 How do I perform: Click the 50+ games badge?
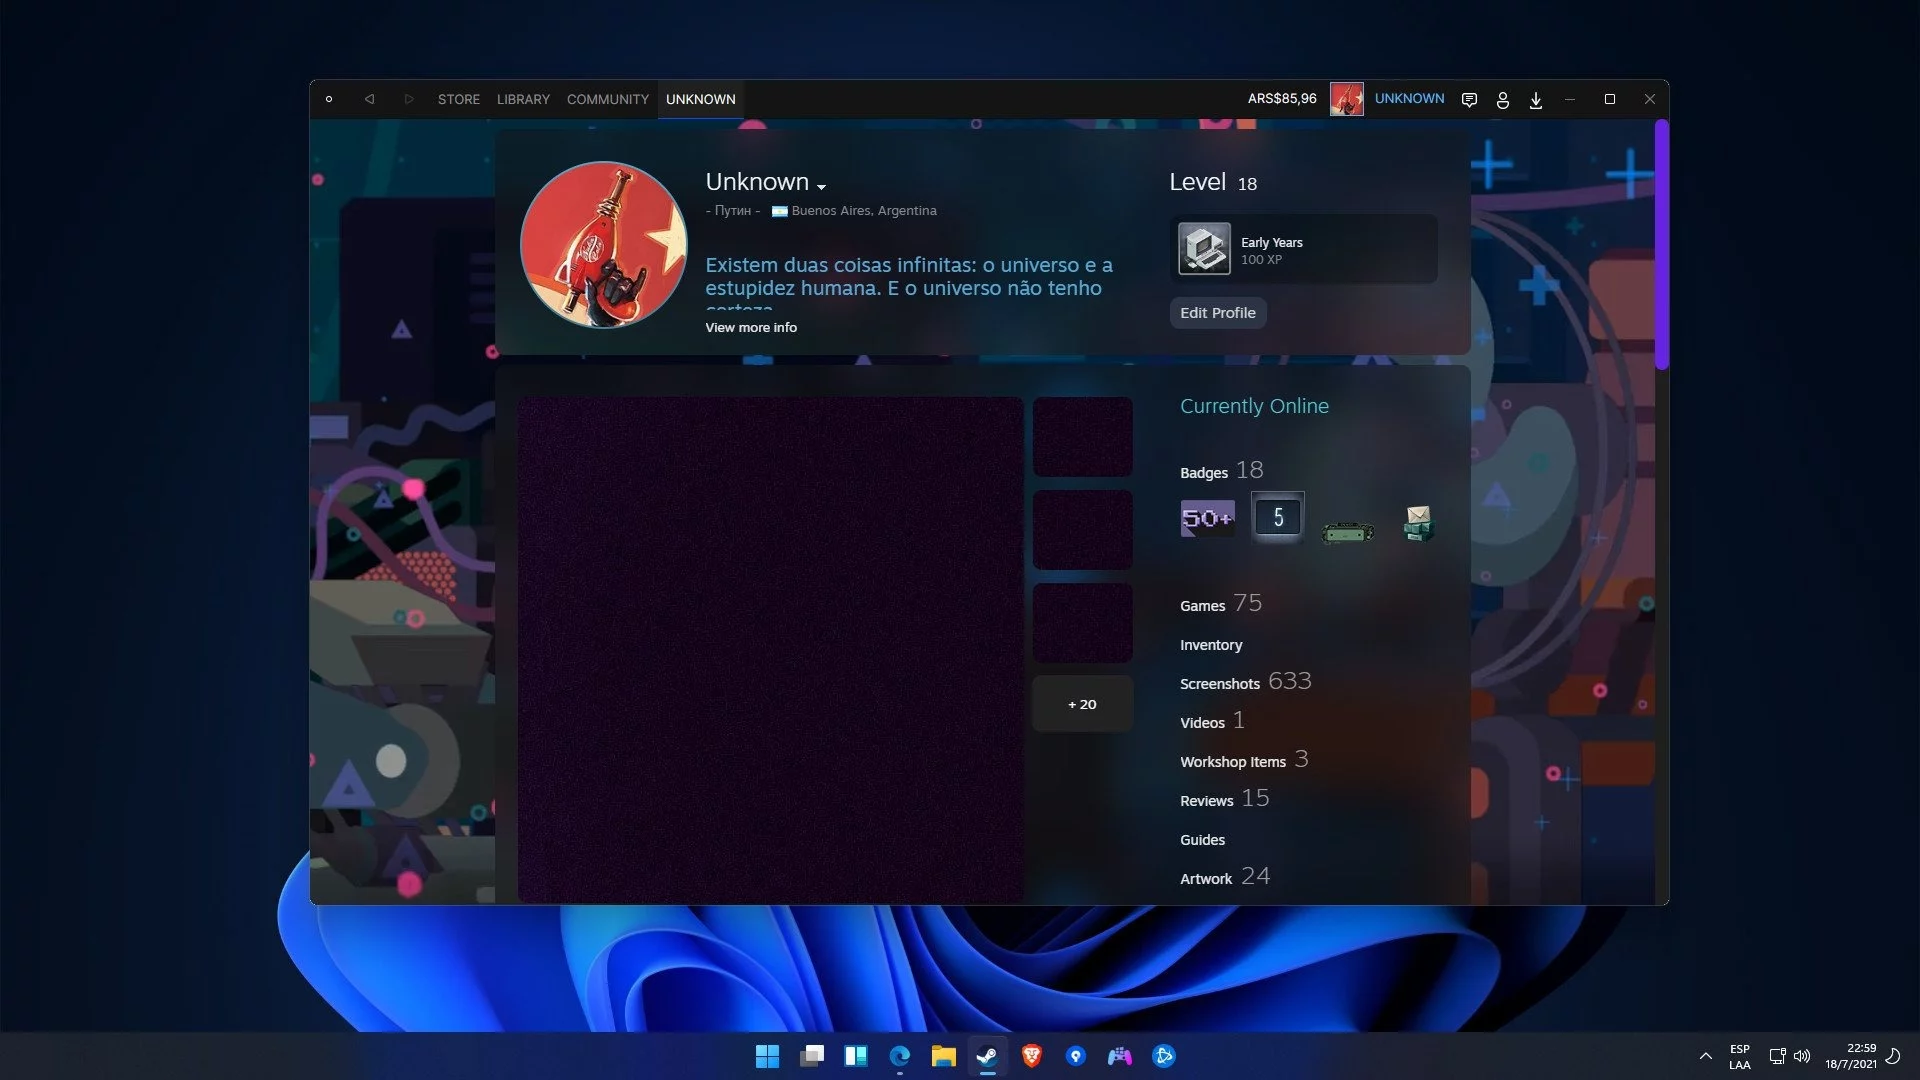[x=1207, y=518]
